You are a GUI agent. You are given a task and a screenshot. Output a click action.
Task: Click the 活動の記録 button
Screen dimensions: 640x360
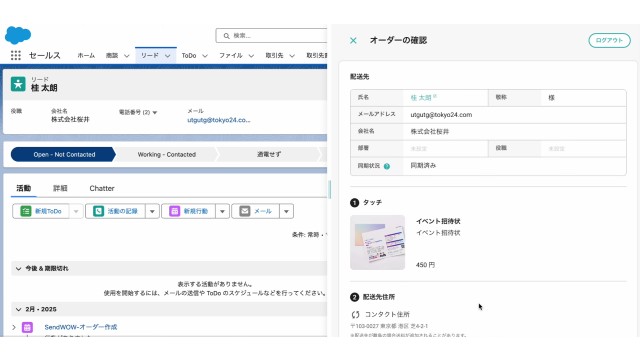pos(116,211)
